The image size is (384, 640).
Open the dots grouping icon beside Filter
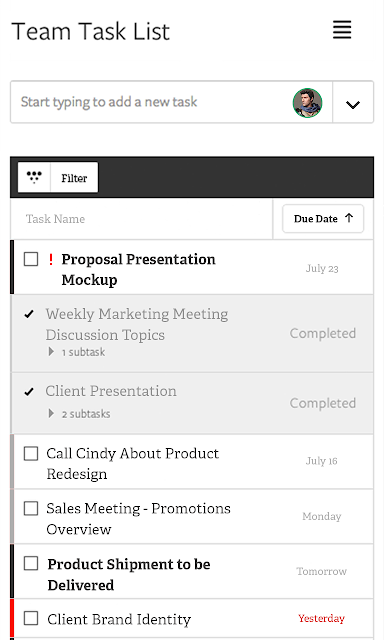coord(34,178)
